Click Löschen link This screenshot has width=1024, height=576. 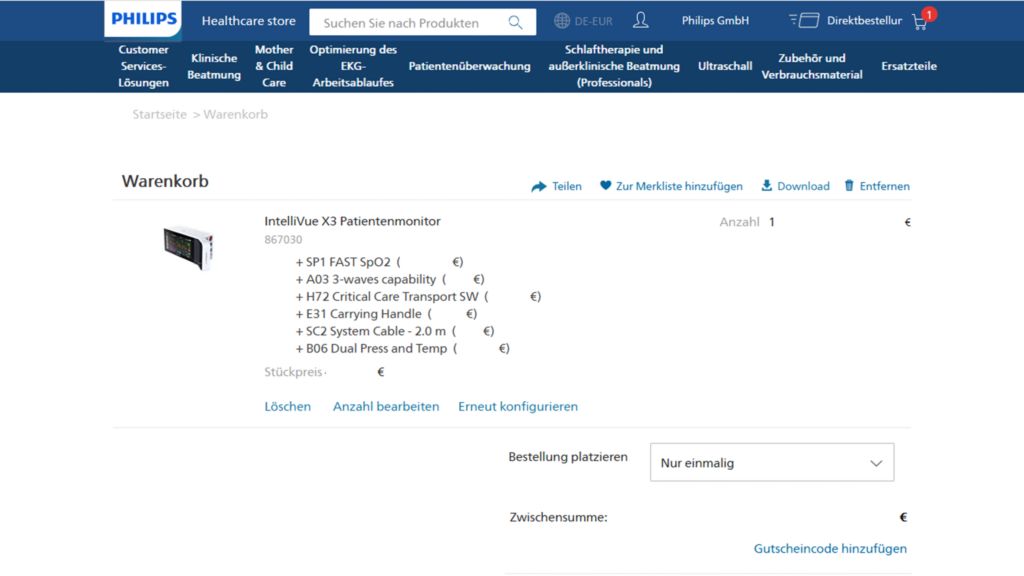287,406
